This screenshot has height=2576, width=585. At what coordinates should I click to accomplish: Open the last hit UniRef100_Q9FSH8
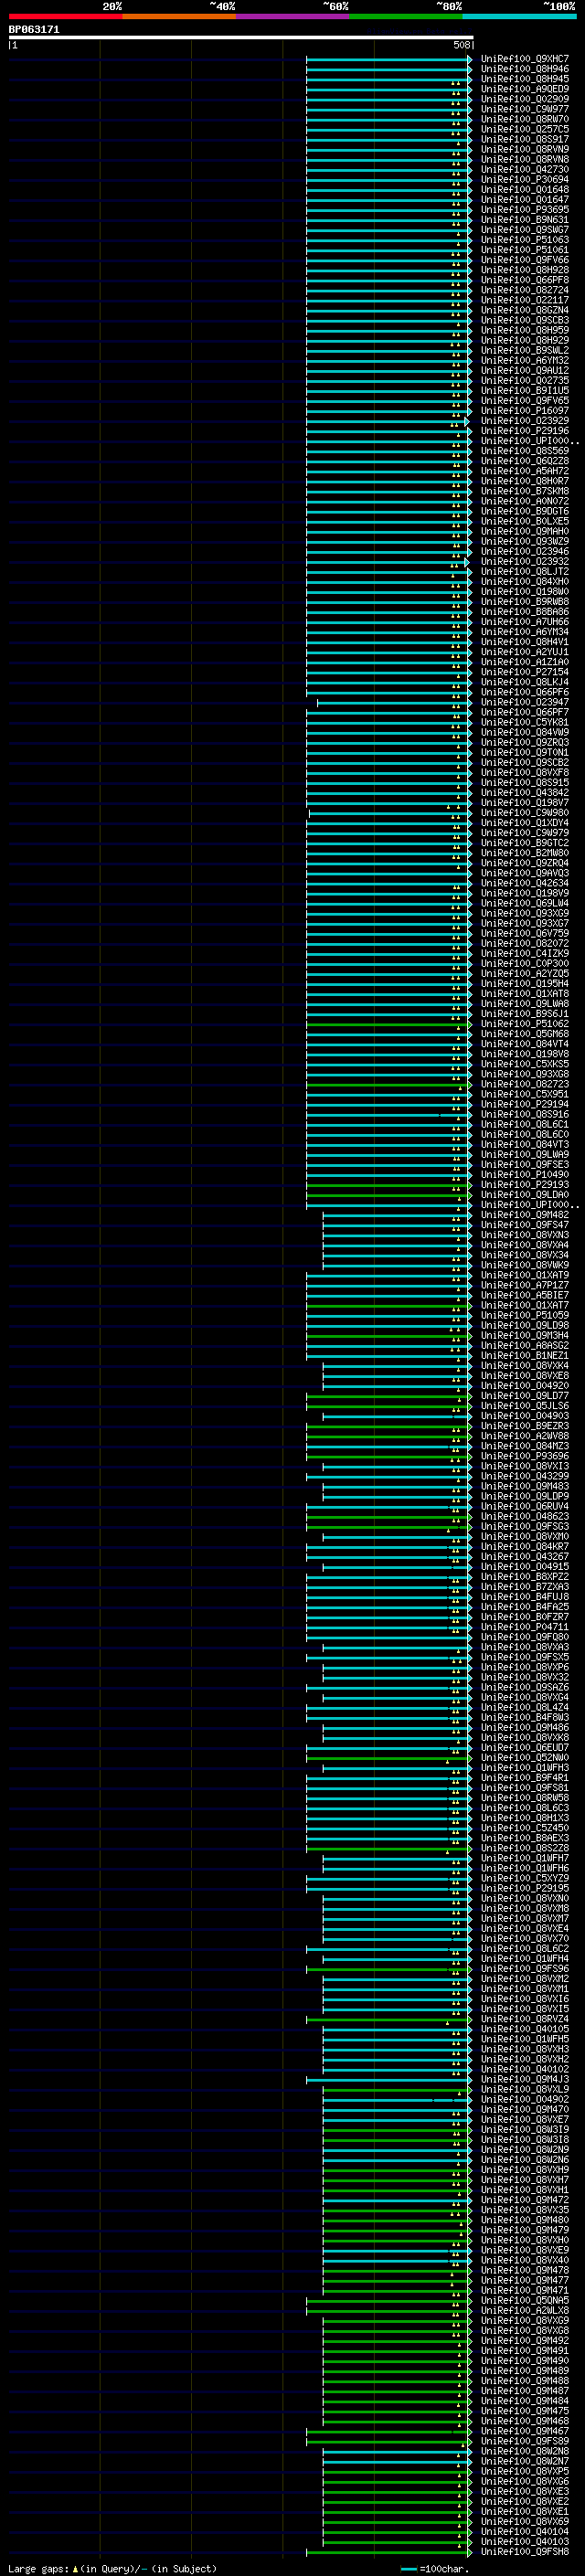point(524,2552)
